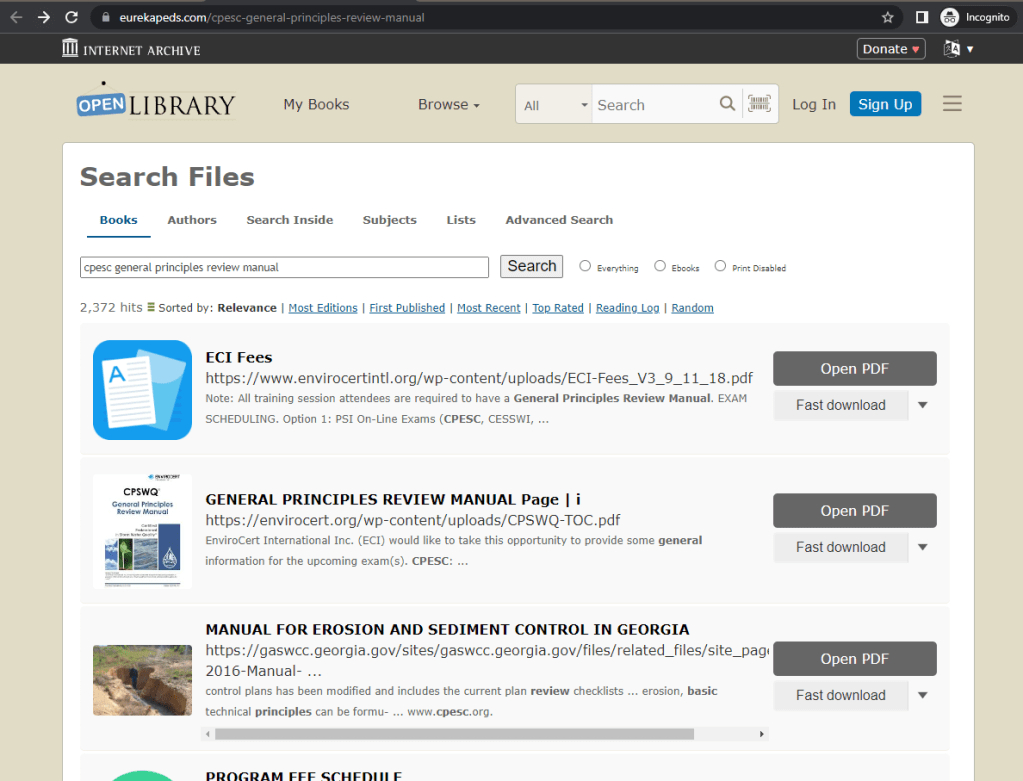Expand download options arrow for ECI Fees
Viewport: 1023px width, 781px height.
(x=922, y=405)
